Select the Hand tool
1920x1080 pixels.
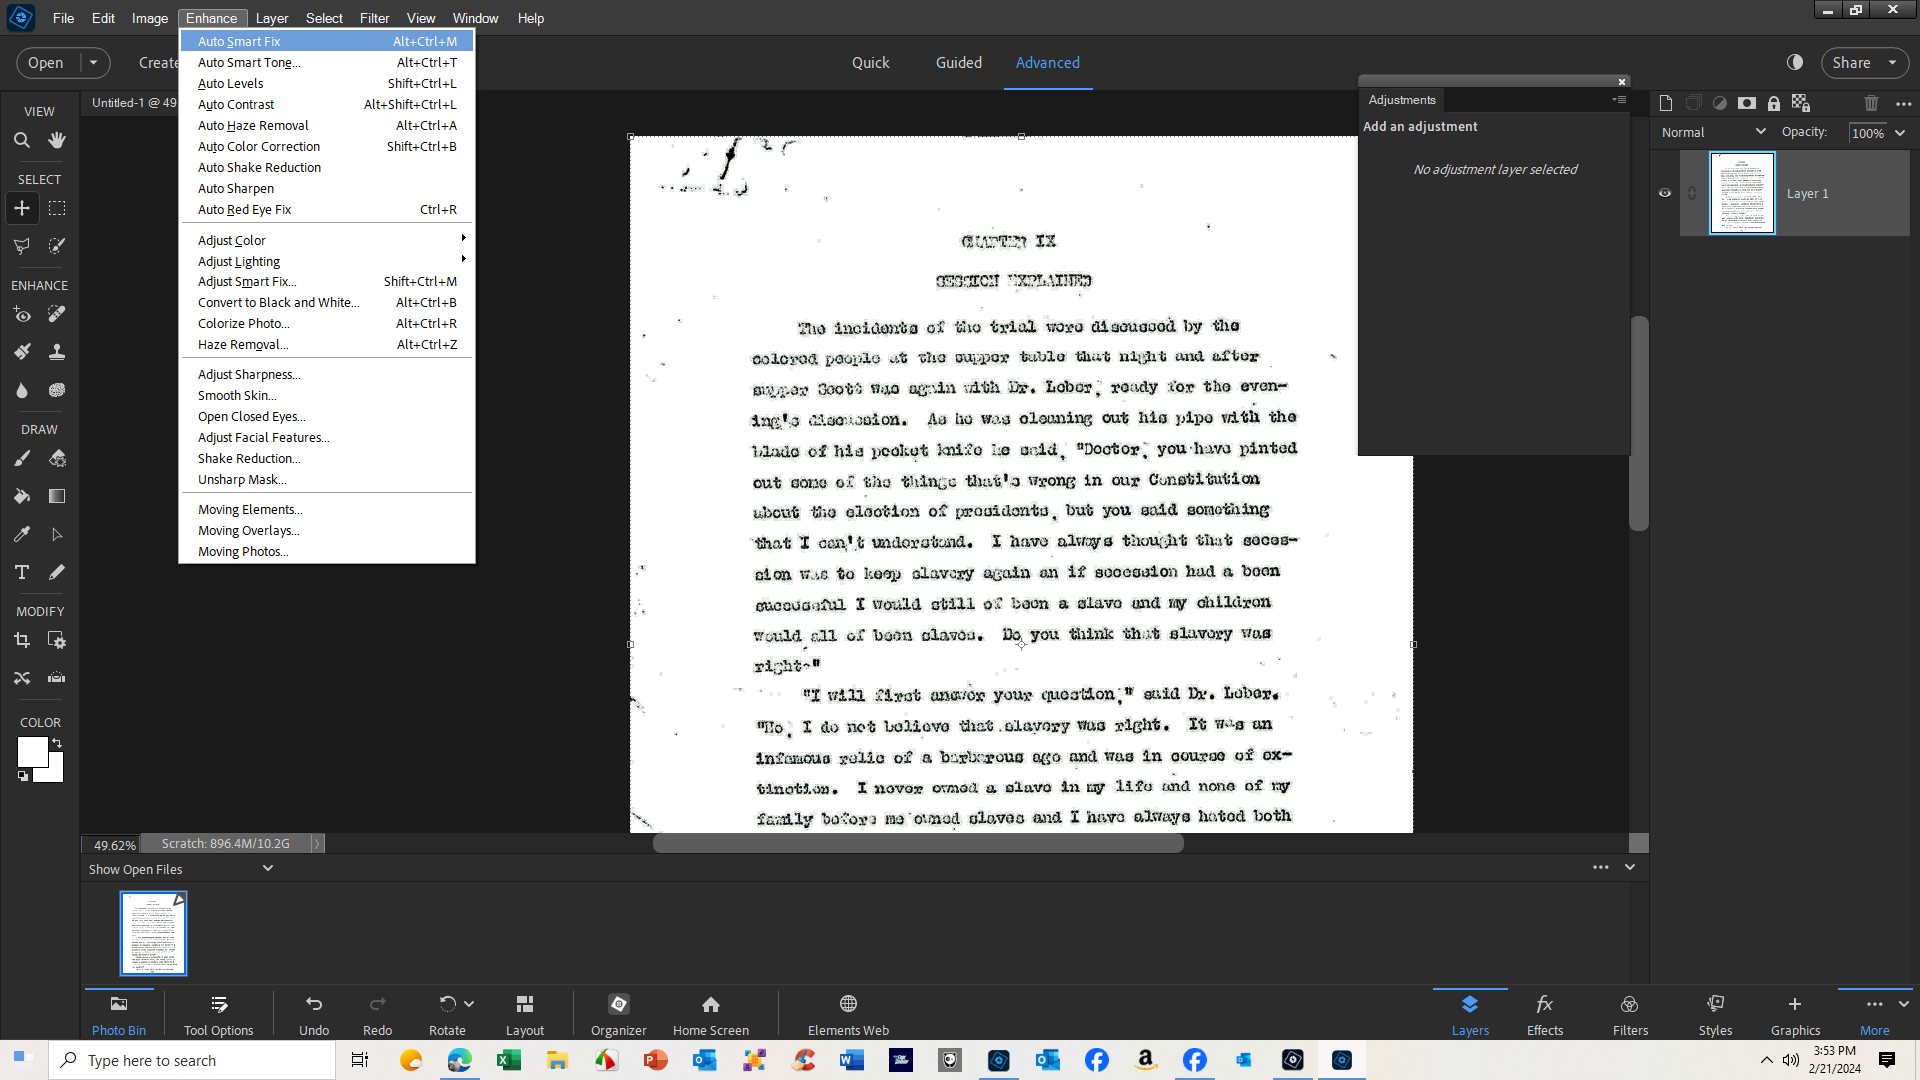57,140
